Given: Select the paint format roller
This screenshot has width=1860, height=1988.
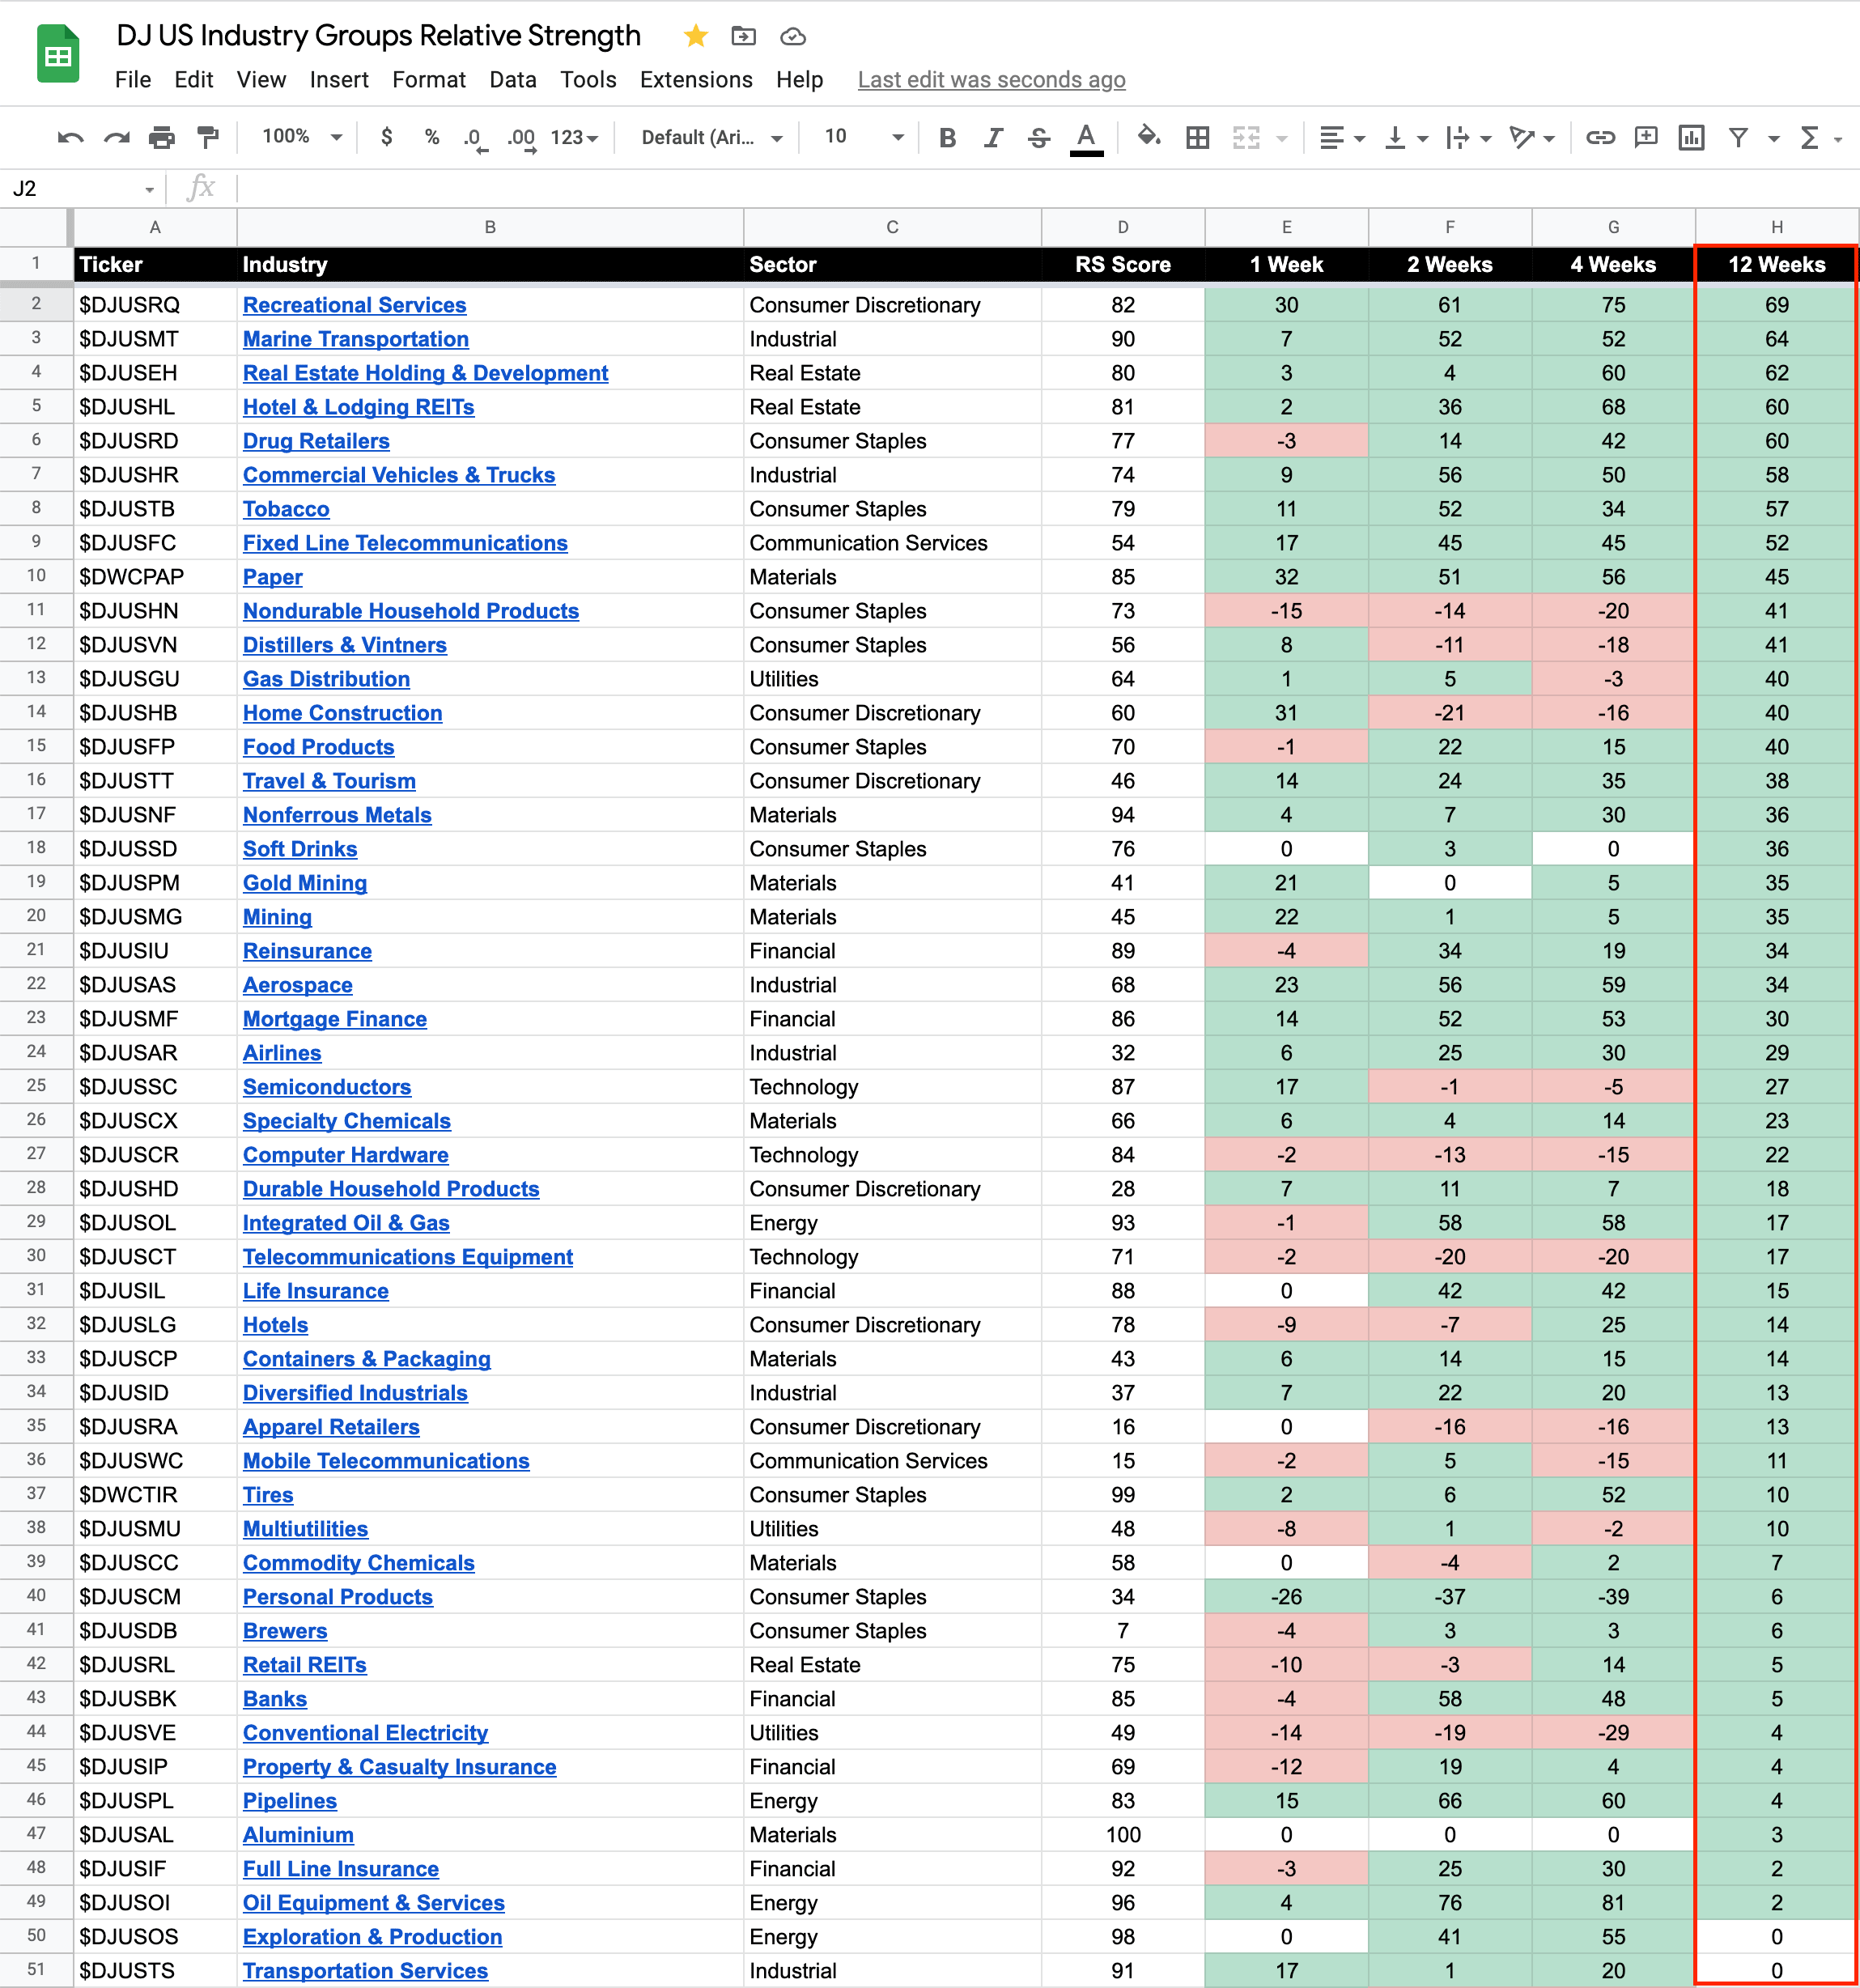Looking at the screenshot, I should (208, 138).
